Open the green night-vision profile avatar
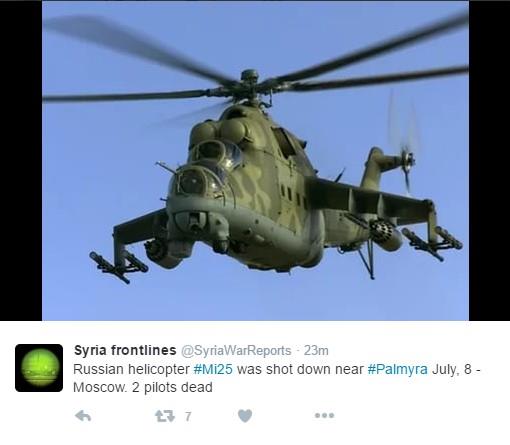 39,368
